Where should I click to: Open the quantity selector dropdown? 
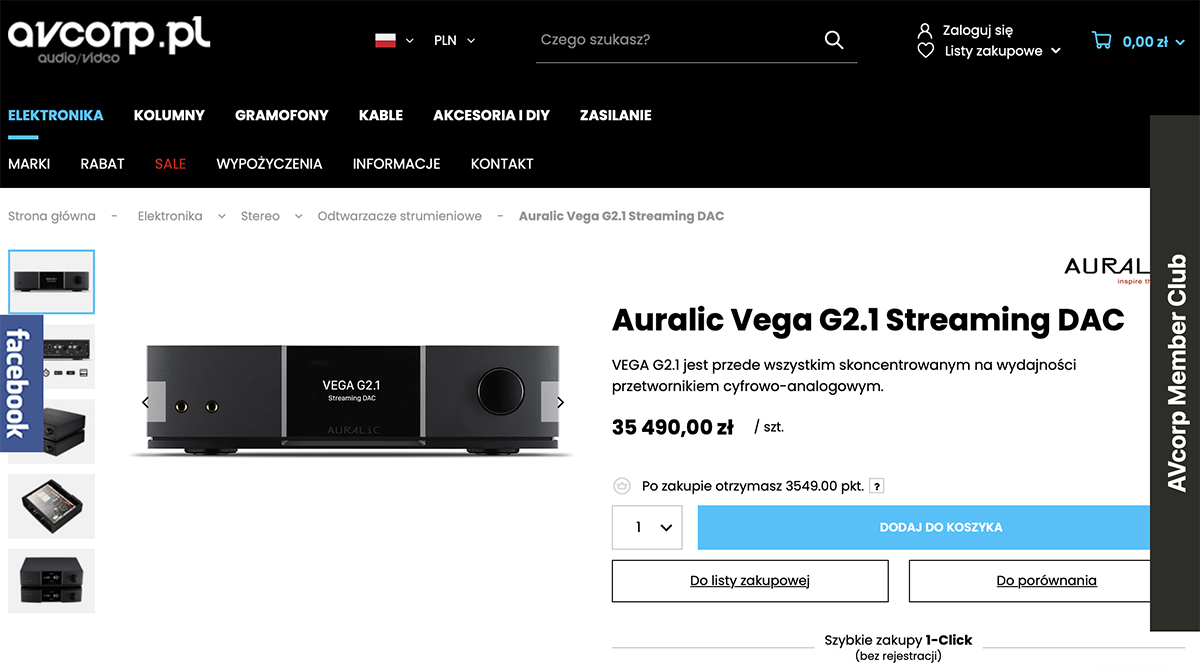click(647, 527)
